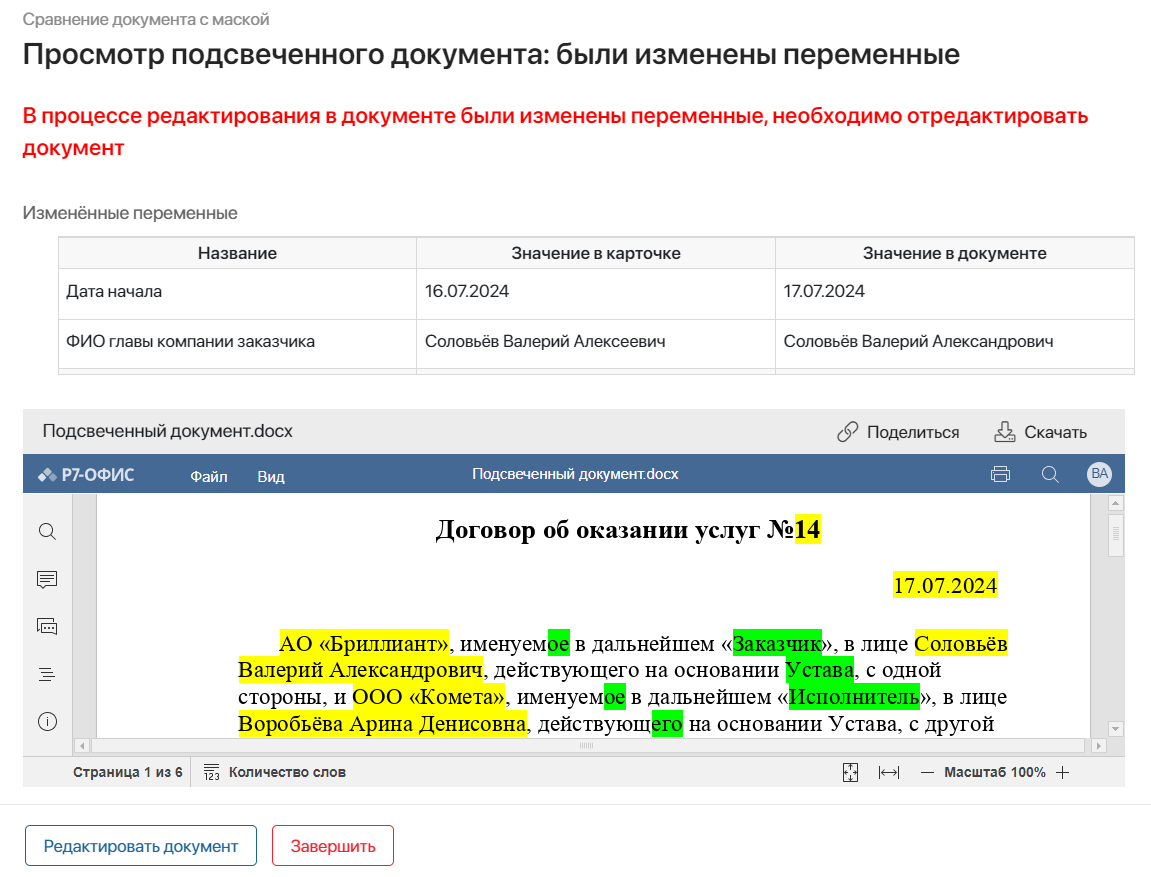The height and width of the screenshot is (877, 1151).
Task: Click the Завершить button
Action: pyautogui.click(x=333, y=845)
